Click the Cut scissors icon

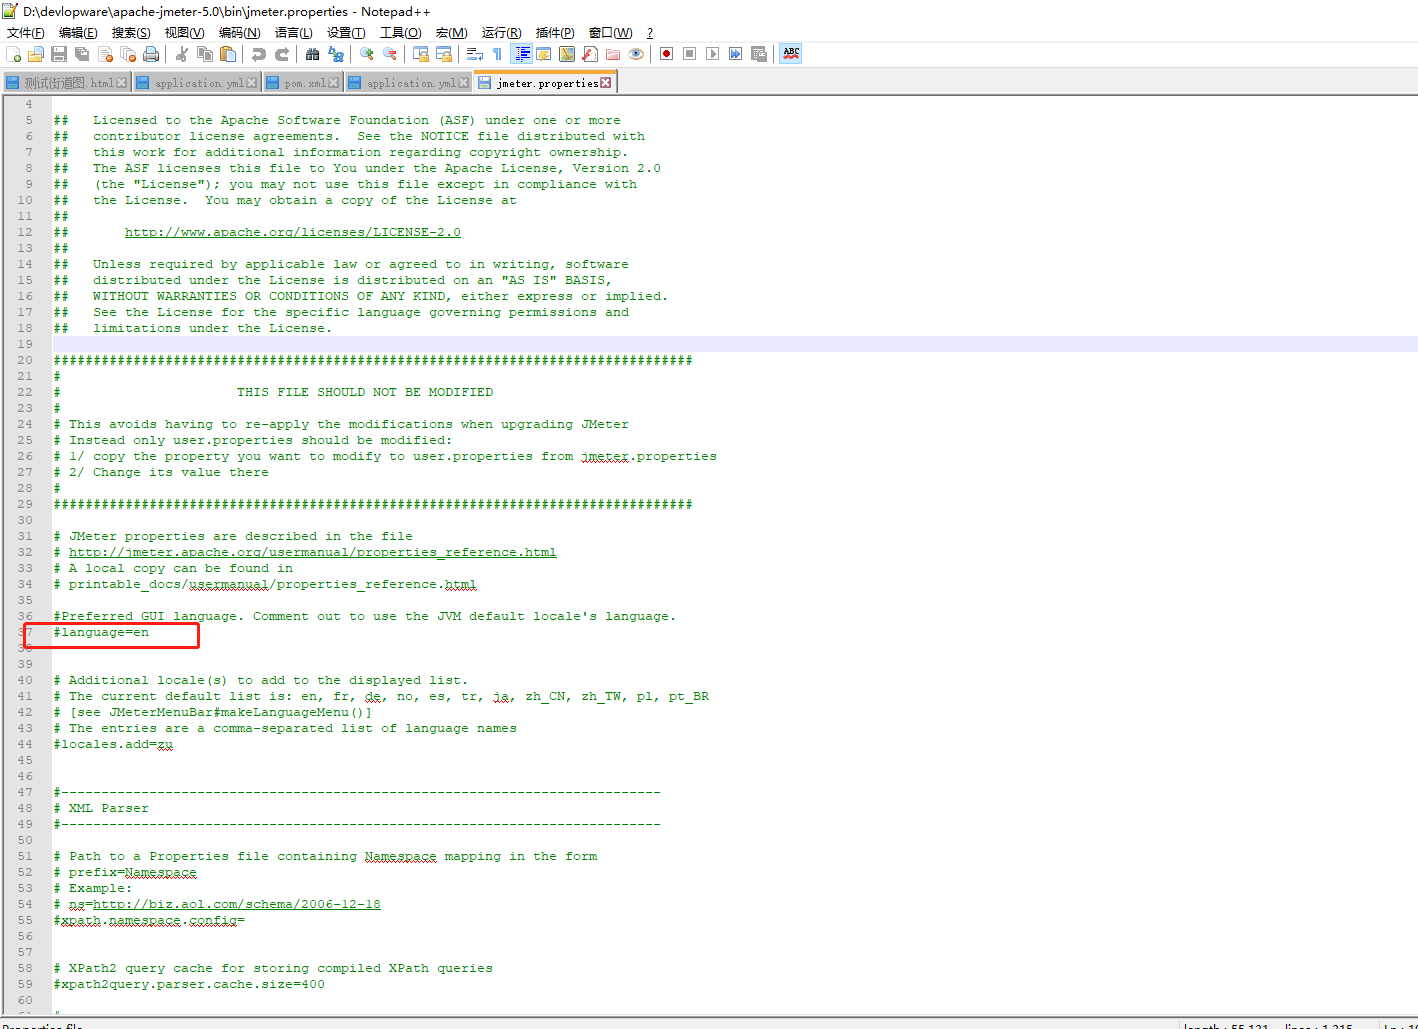[x=182, y=54]
